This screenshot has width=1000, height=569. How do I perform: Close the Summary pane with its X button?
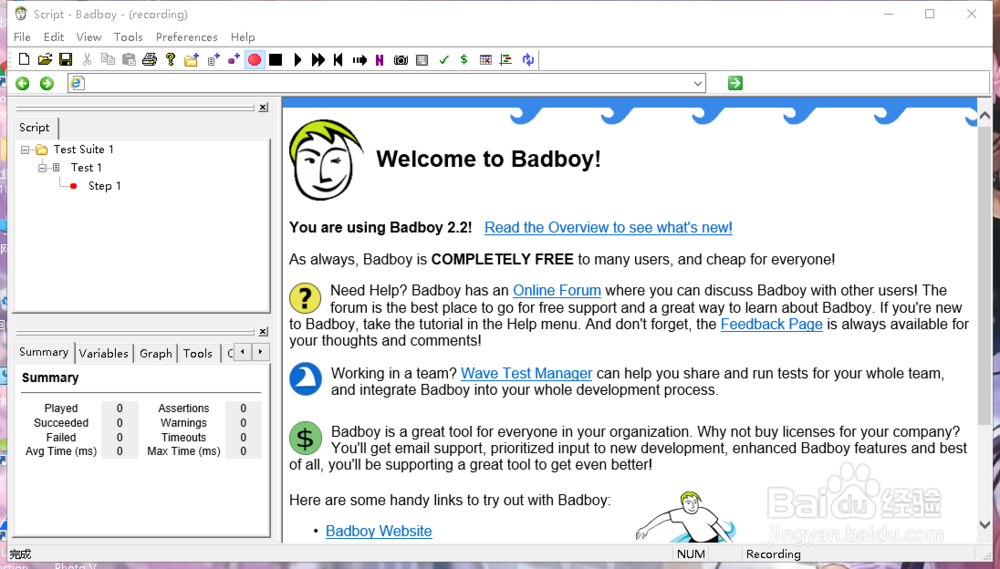click(263, 332)
